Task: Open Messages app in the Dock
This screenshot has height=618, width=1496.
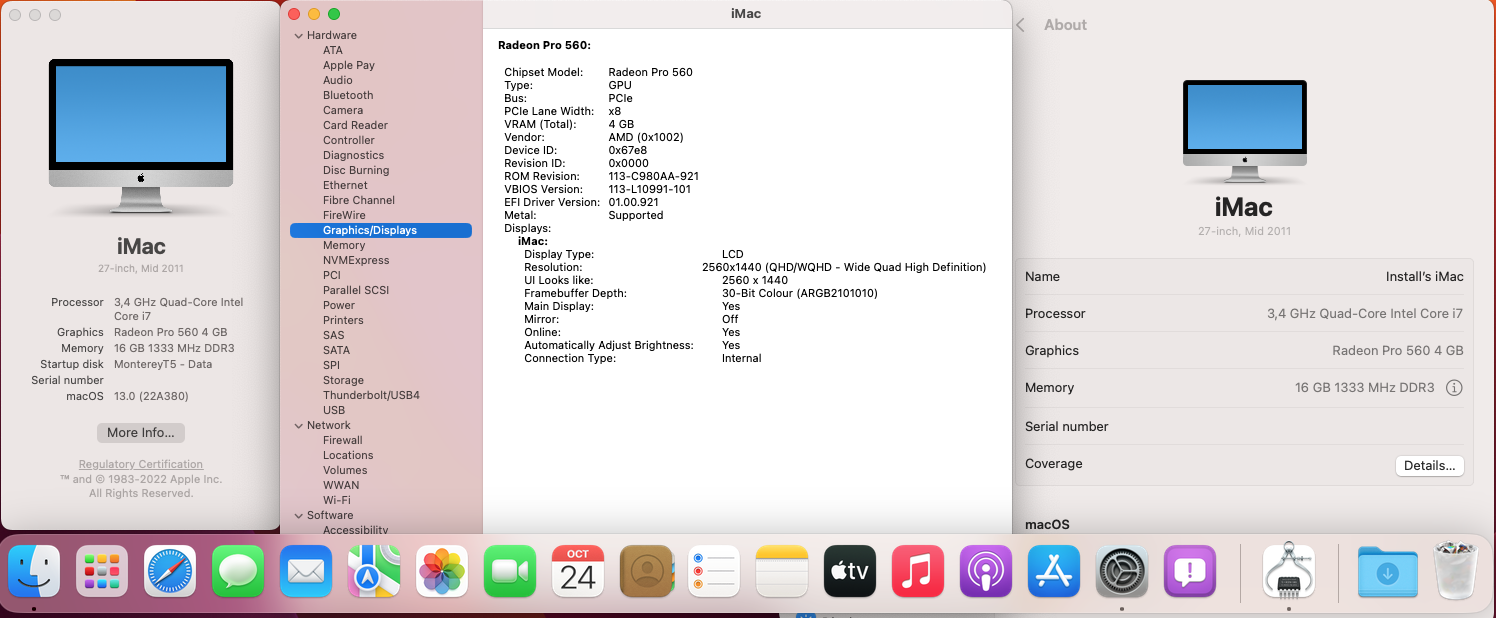Action: pyautogui.click(x=238, y=572)
